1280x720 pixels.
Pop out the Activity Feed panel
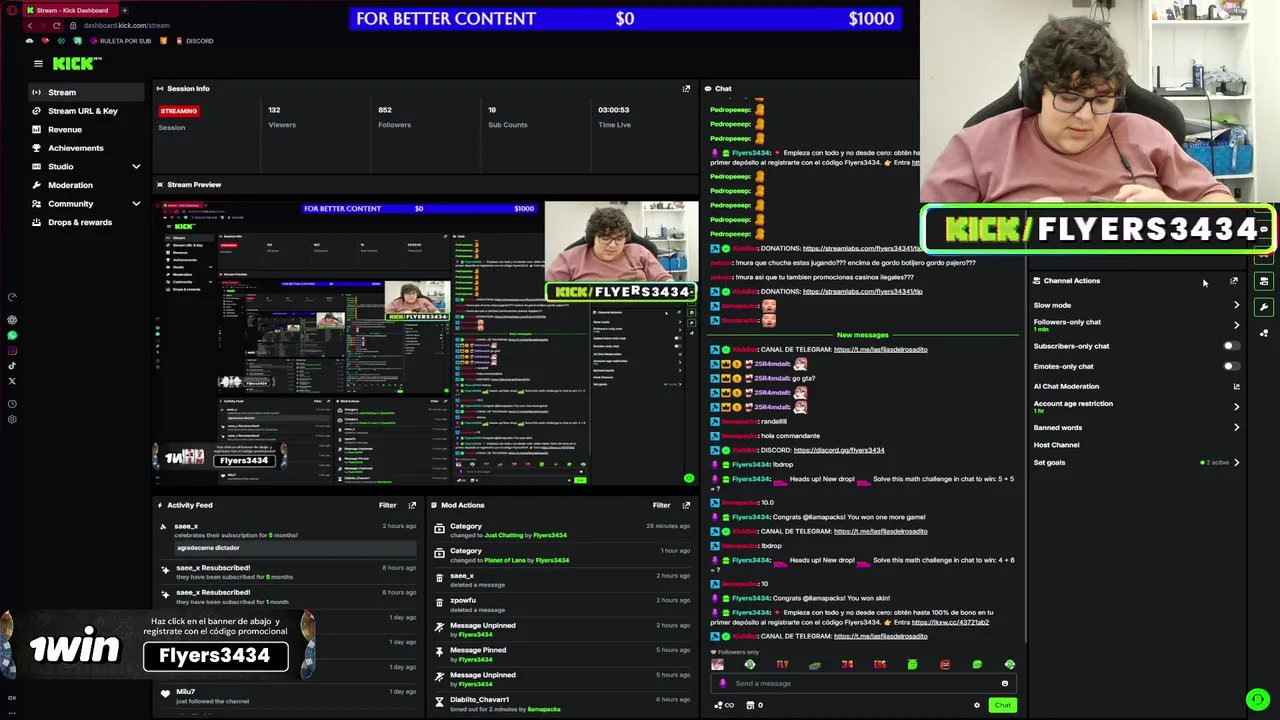[x=412, y=505]
